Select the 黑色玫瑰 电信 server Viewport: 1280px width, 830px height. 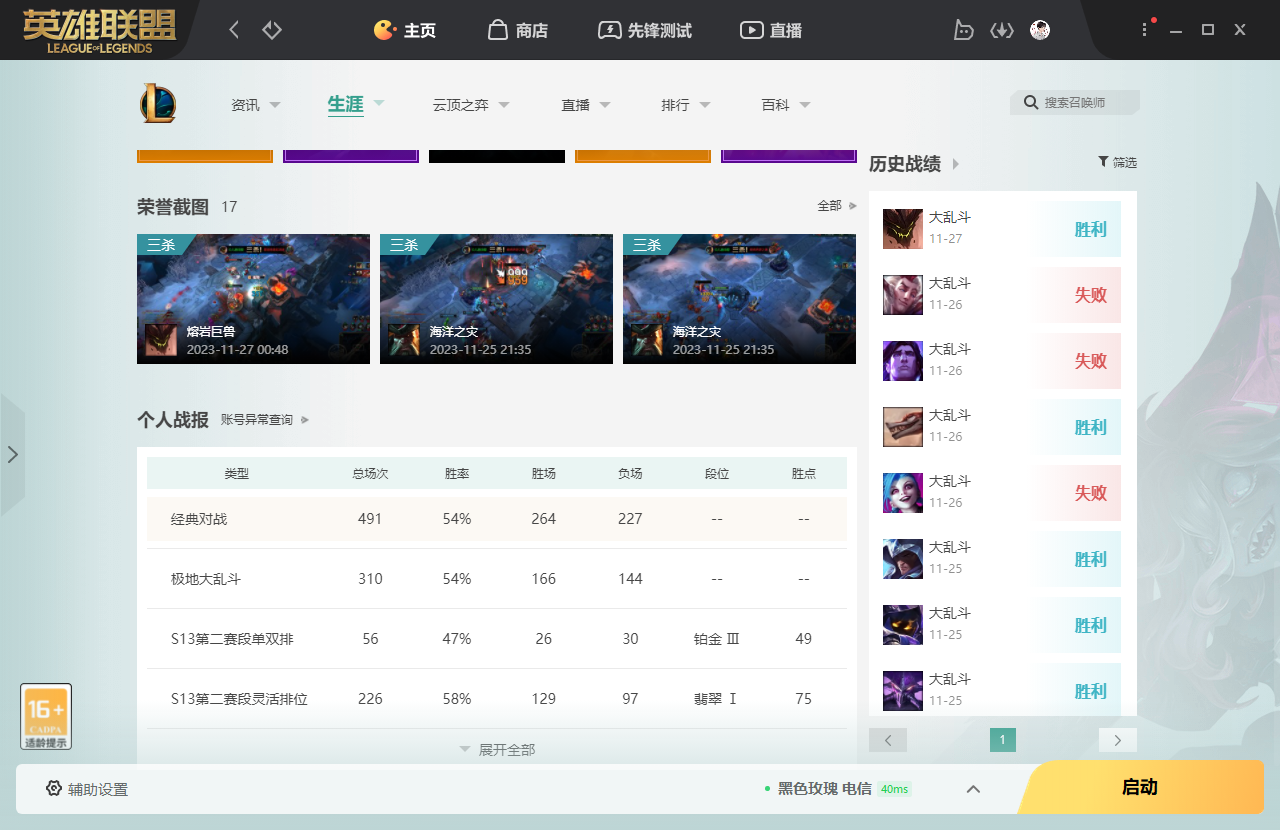[x=825, y=789]
